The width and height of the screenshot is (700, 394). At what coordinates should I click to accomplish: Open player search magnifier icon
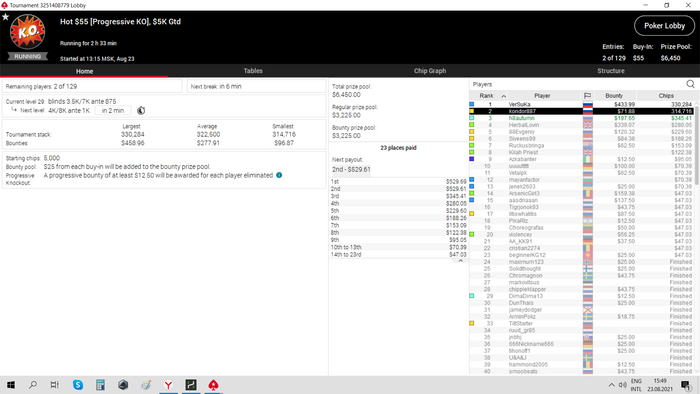[690, 84]
